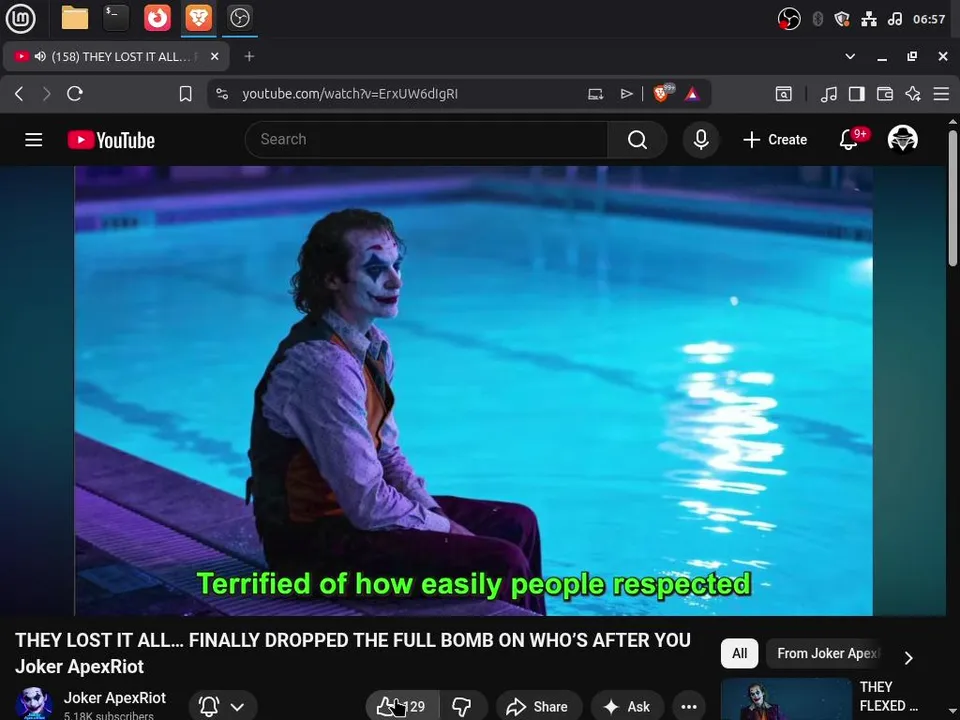Open the terminal from the panel
Viewport: 960px width, 720px height.
coord(116,18)
